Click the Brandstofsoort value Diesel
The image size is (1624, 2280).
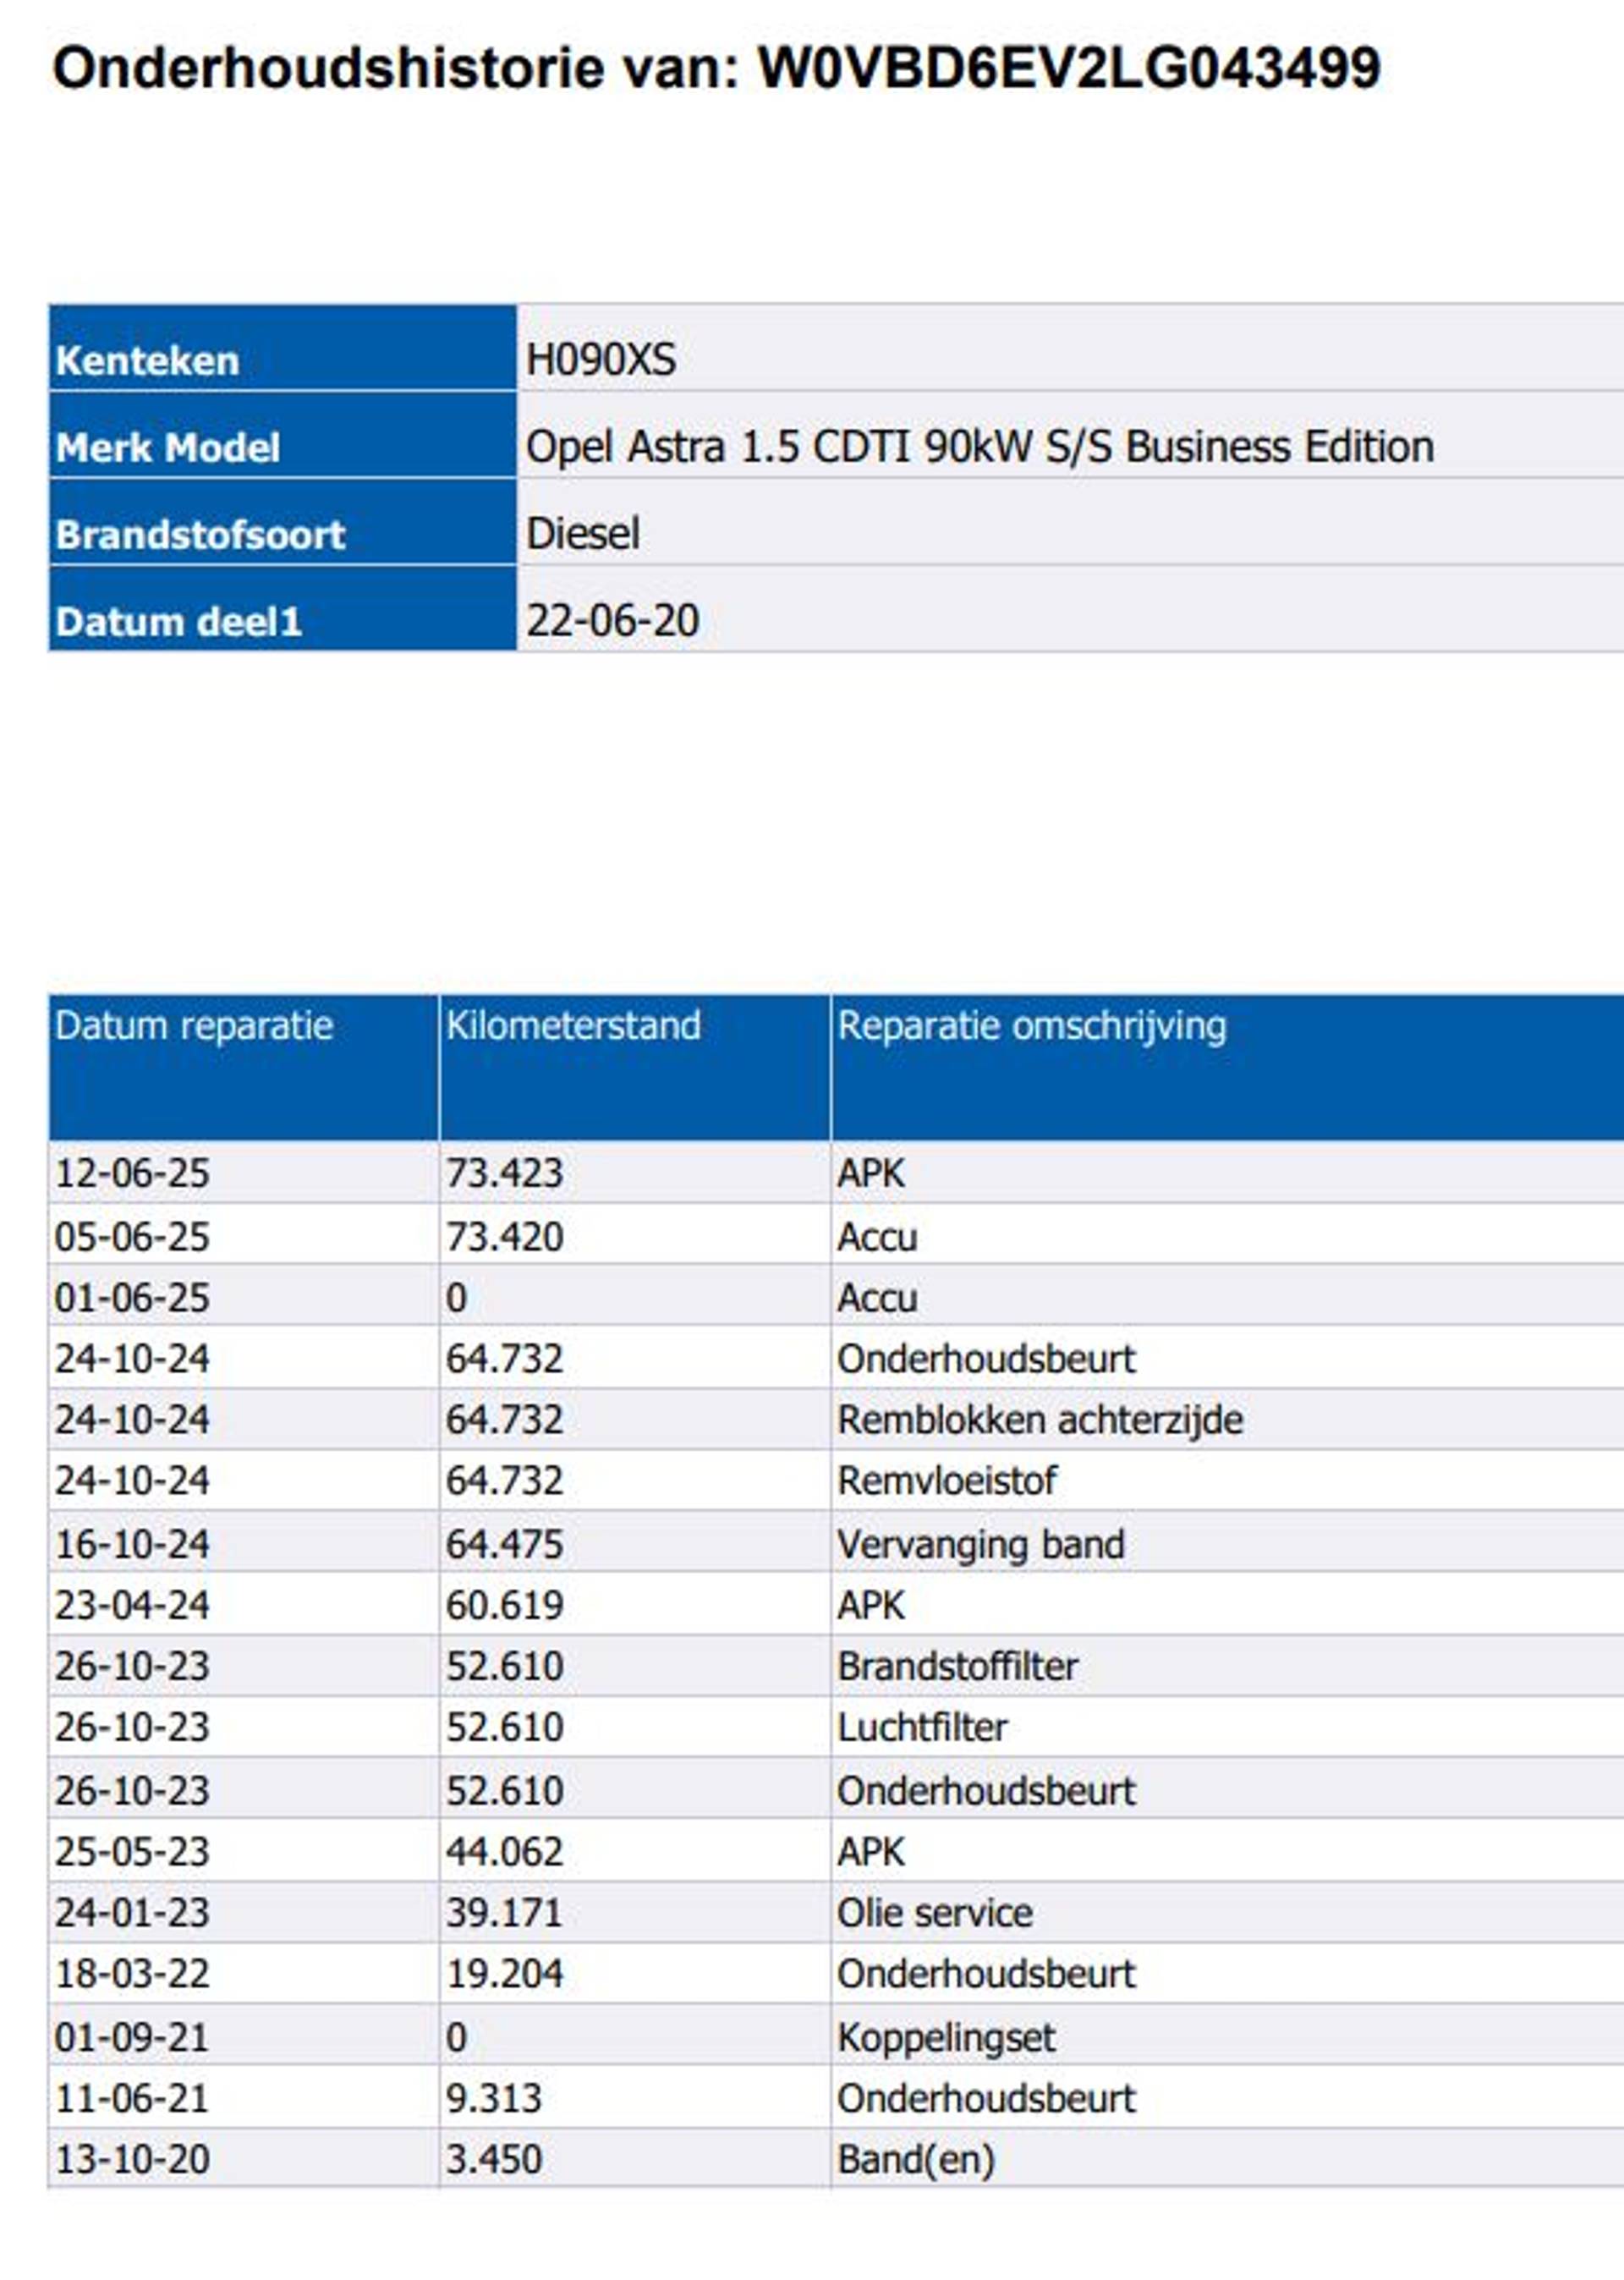tap(583, 534)
